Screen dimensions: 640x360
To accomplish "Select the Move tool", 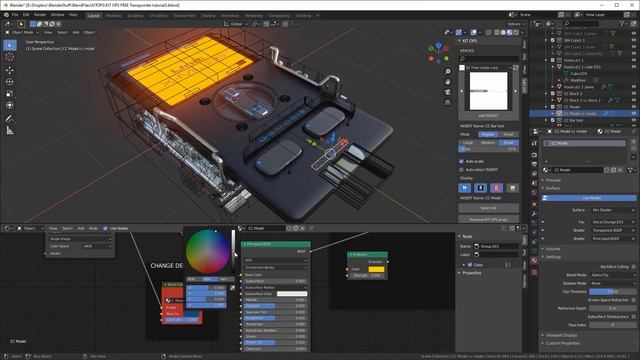I will click(10, 70).
